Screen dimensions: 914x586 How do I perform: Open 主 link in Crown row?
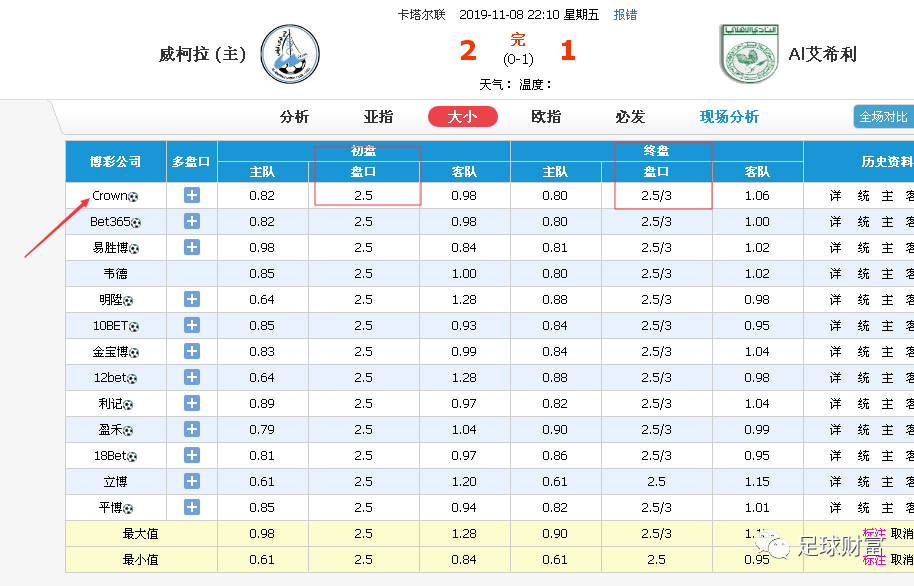coord(888,196)
